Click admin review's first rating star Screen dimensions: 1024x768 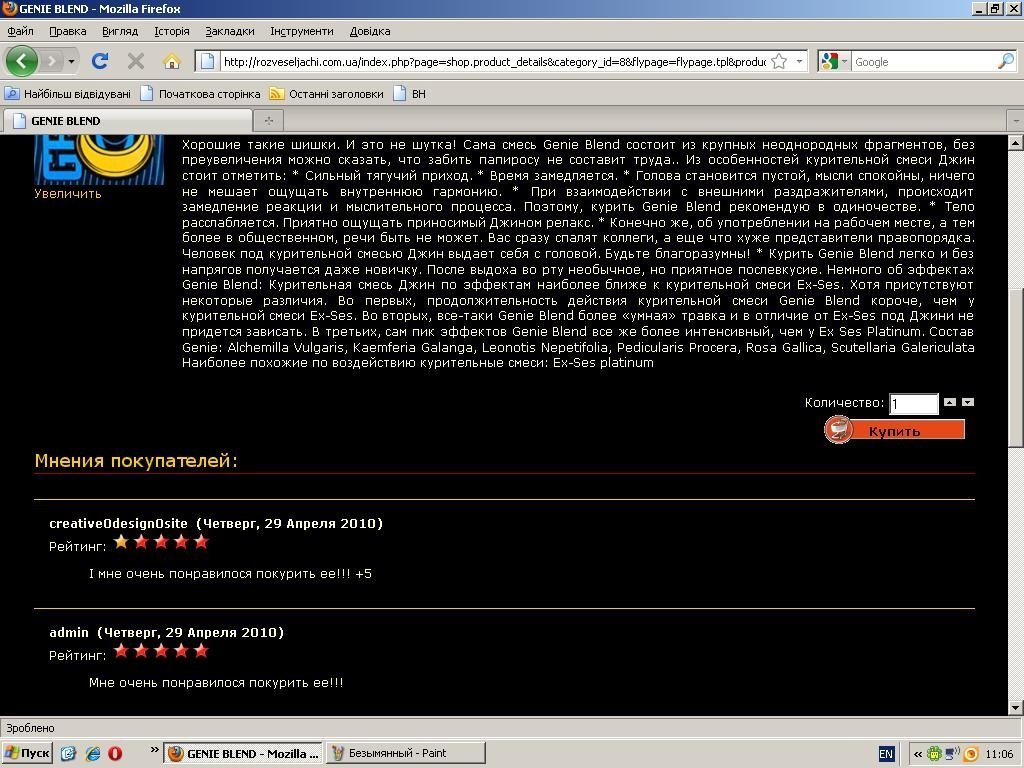[121, 650]
